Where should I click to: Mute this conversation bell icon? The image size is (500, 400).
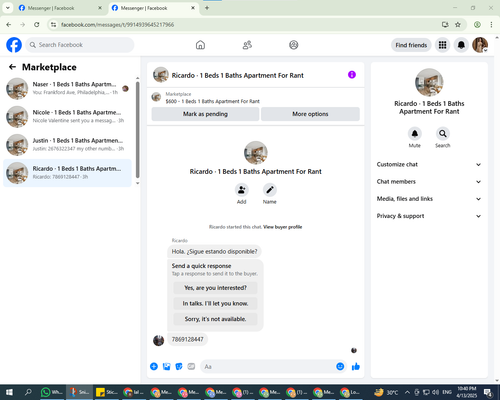coord(415,134)
